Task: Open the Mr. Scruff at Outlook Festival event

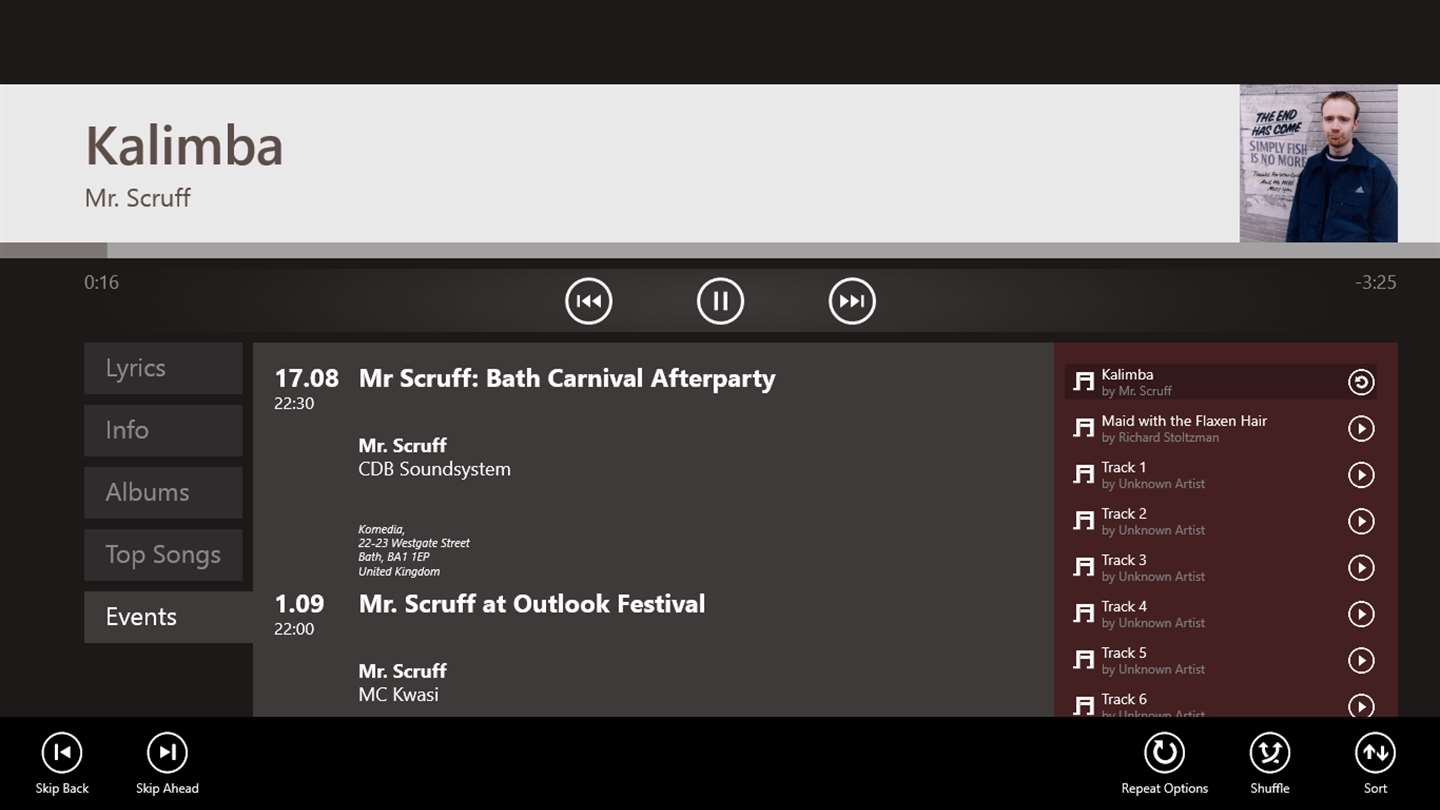Action: [532, 604]
